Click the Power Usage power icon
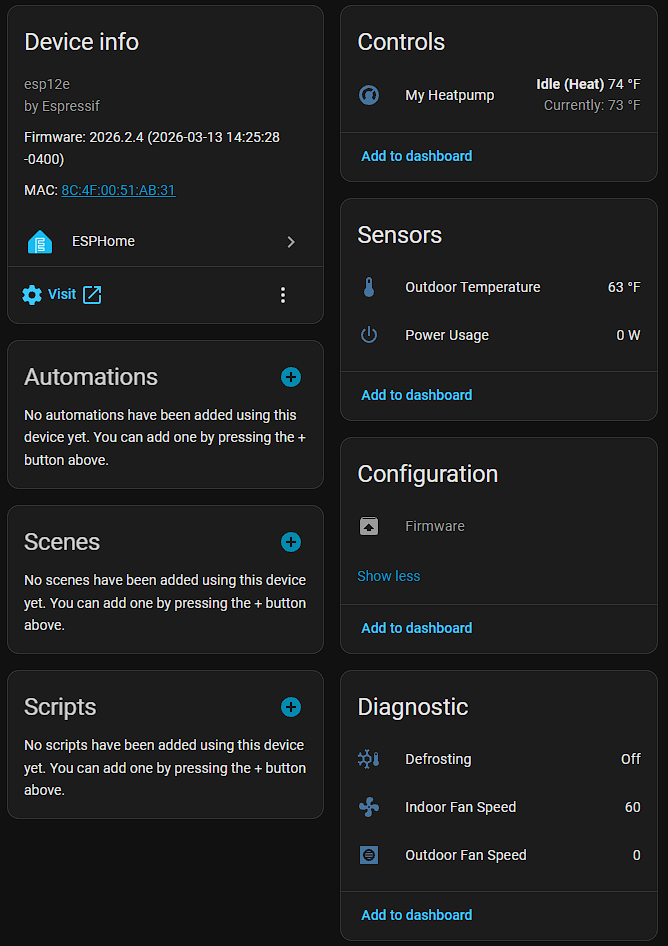The height and width of the screenshot is (946, 668). coord(369,335)
